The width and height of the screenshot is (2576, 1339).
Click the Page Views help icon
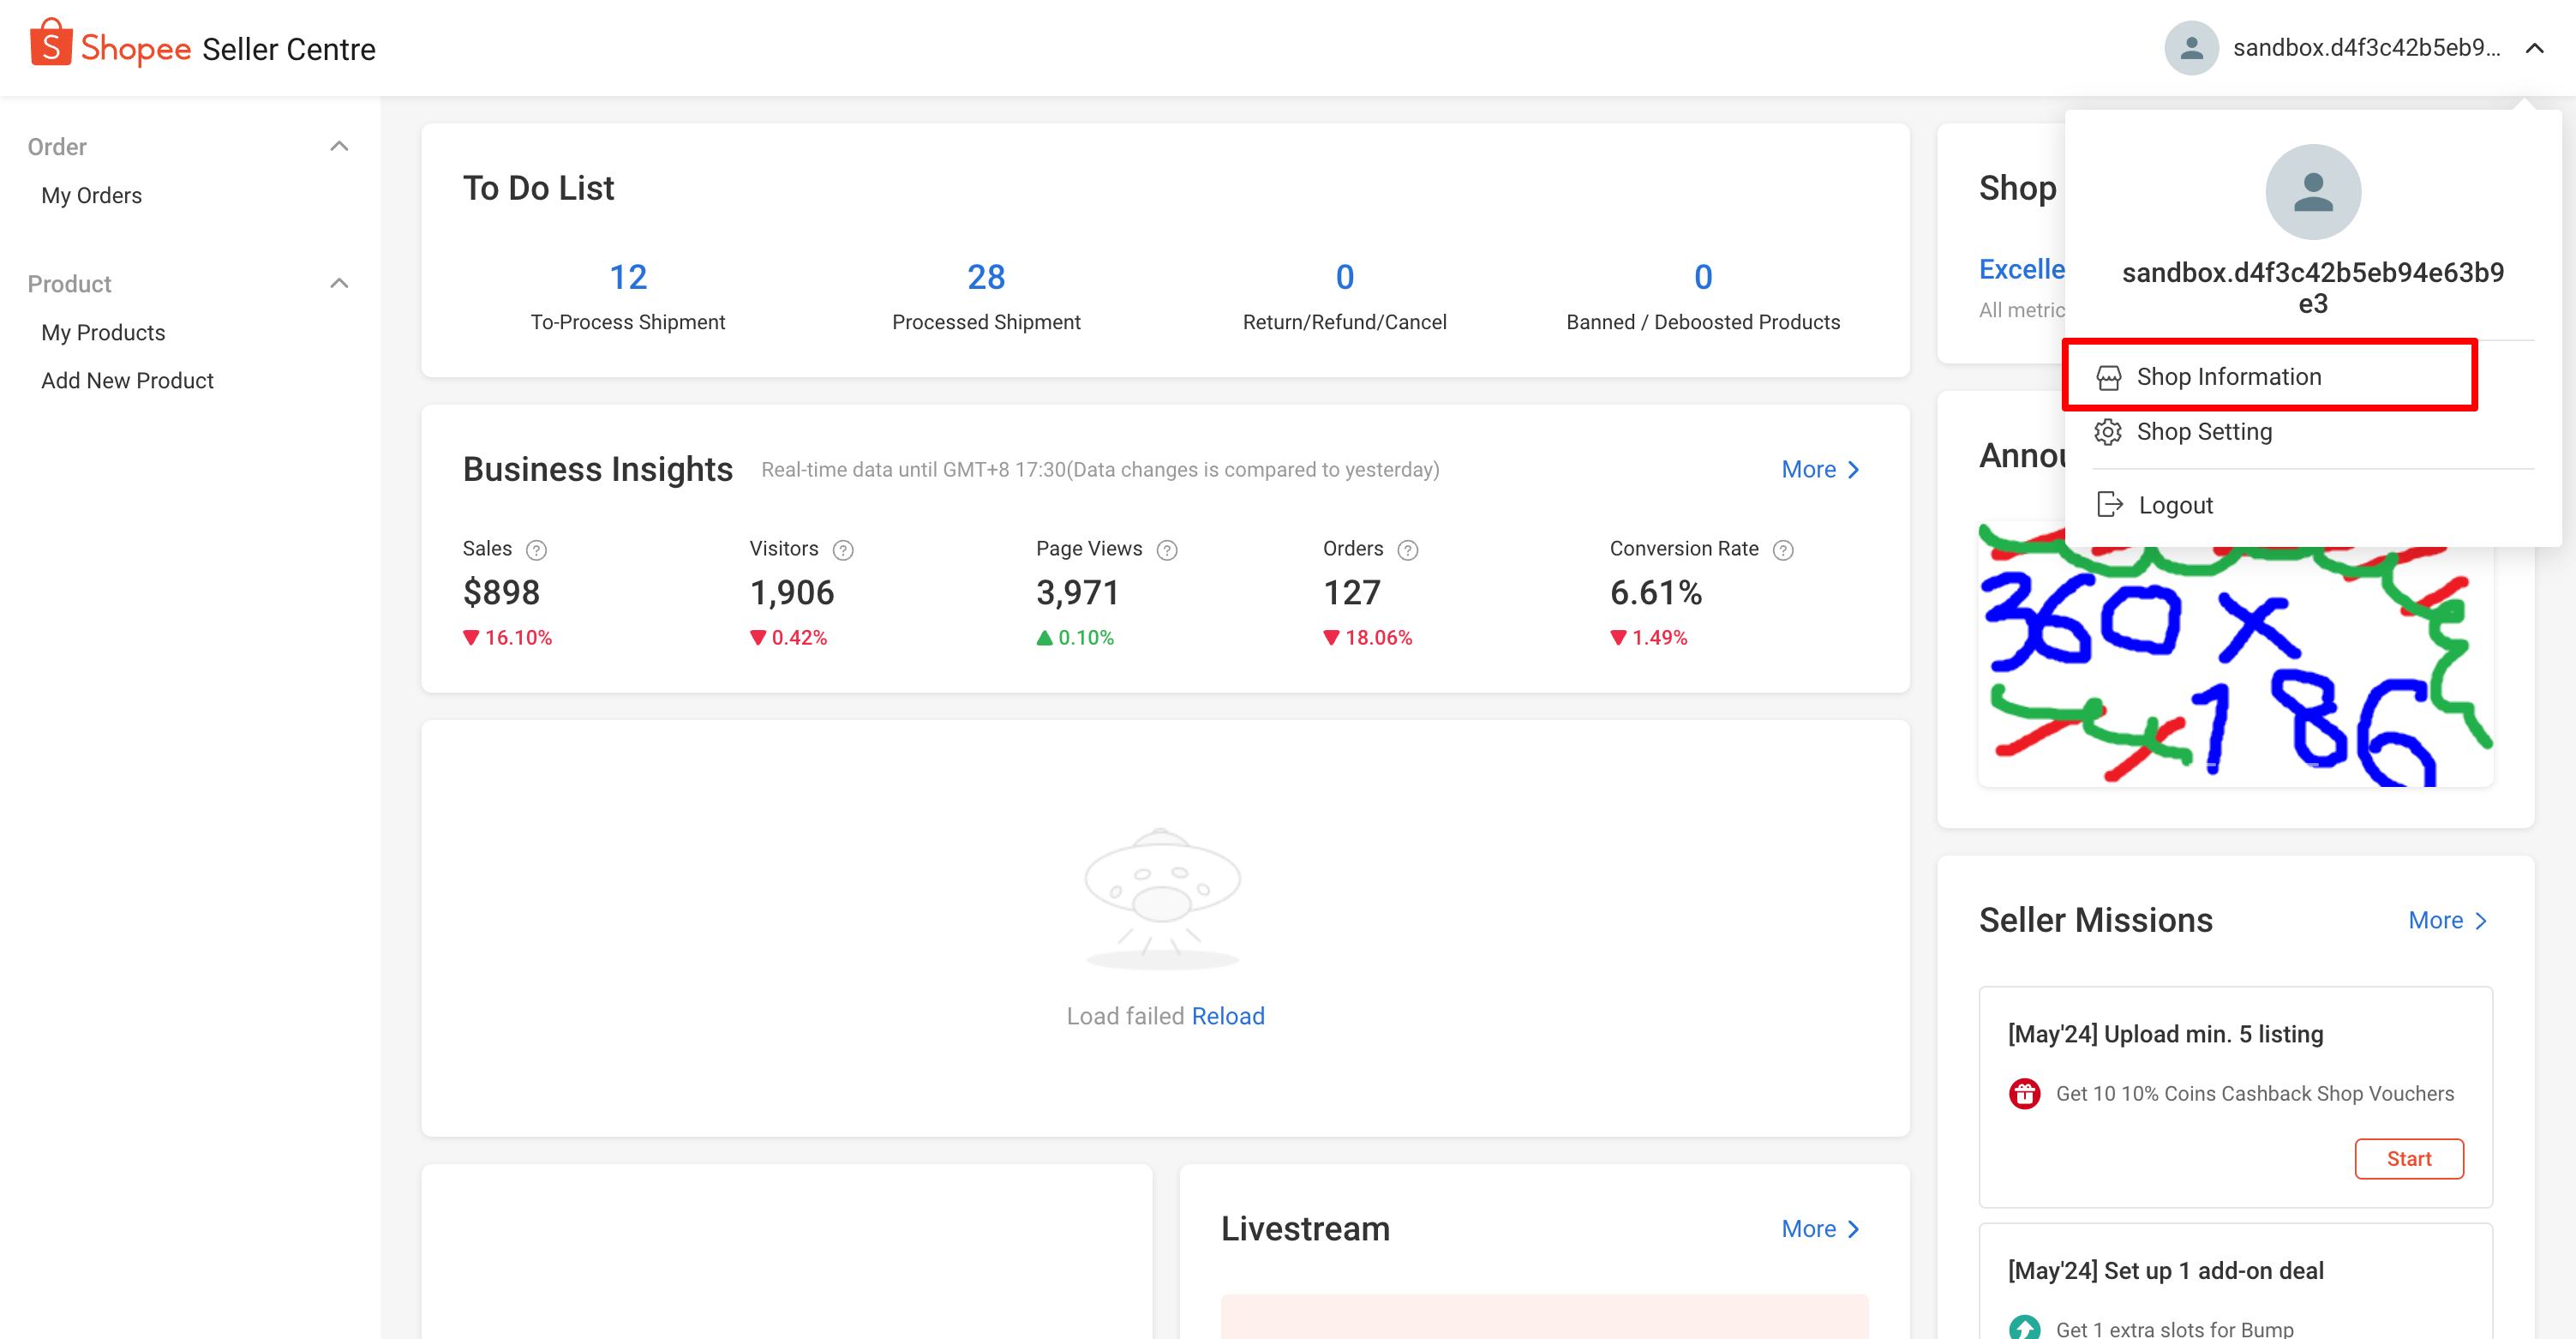click(1166, 550)
